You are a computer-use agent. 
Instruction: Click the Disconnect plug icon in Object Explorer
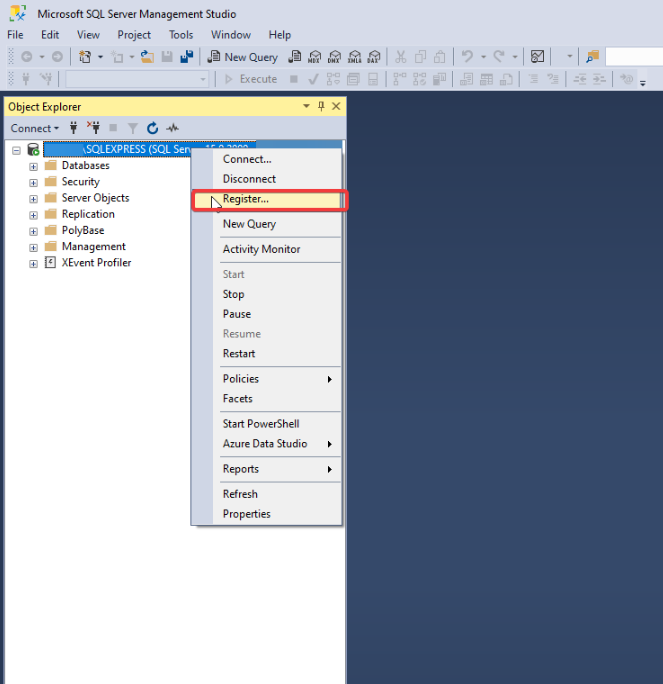(x=93, y=128)
